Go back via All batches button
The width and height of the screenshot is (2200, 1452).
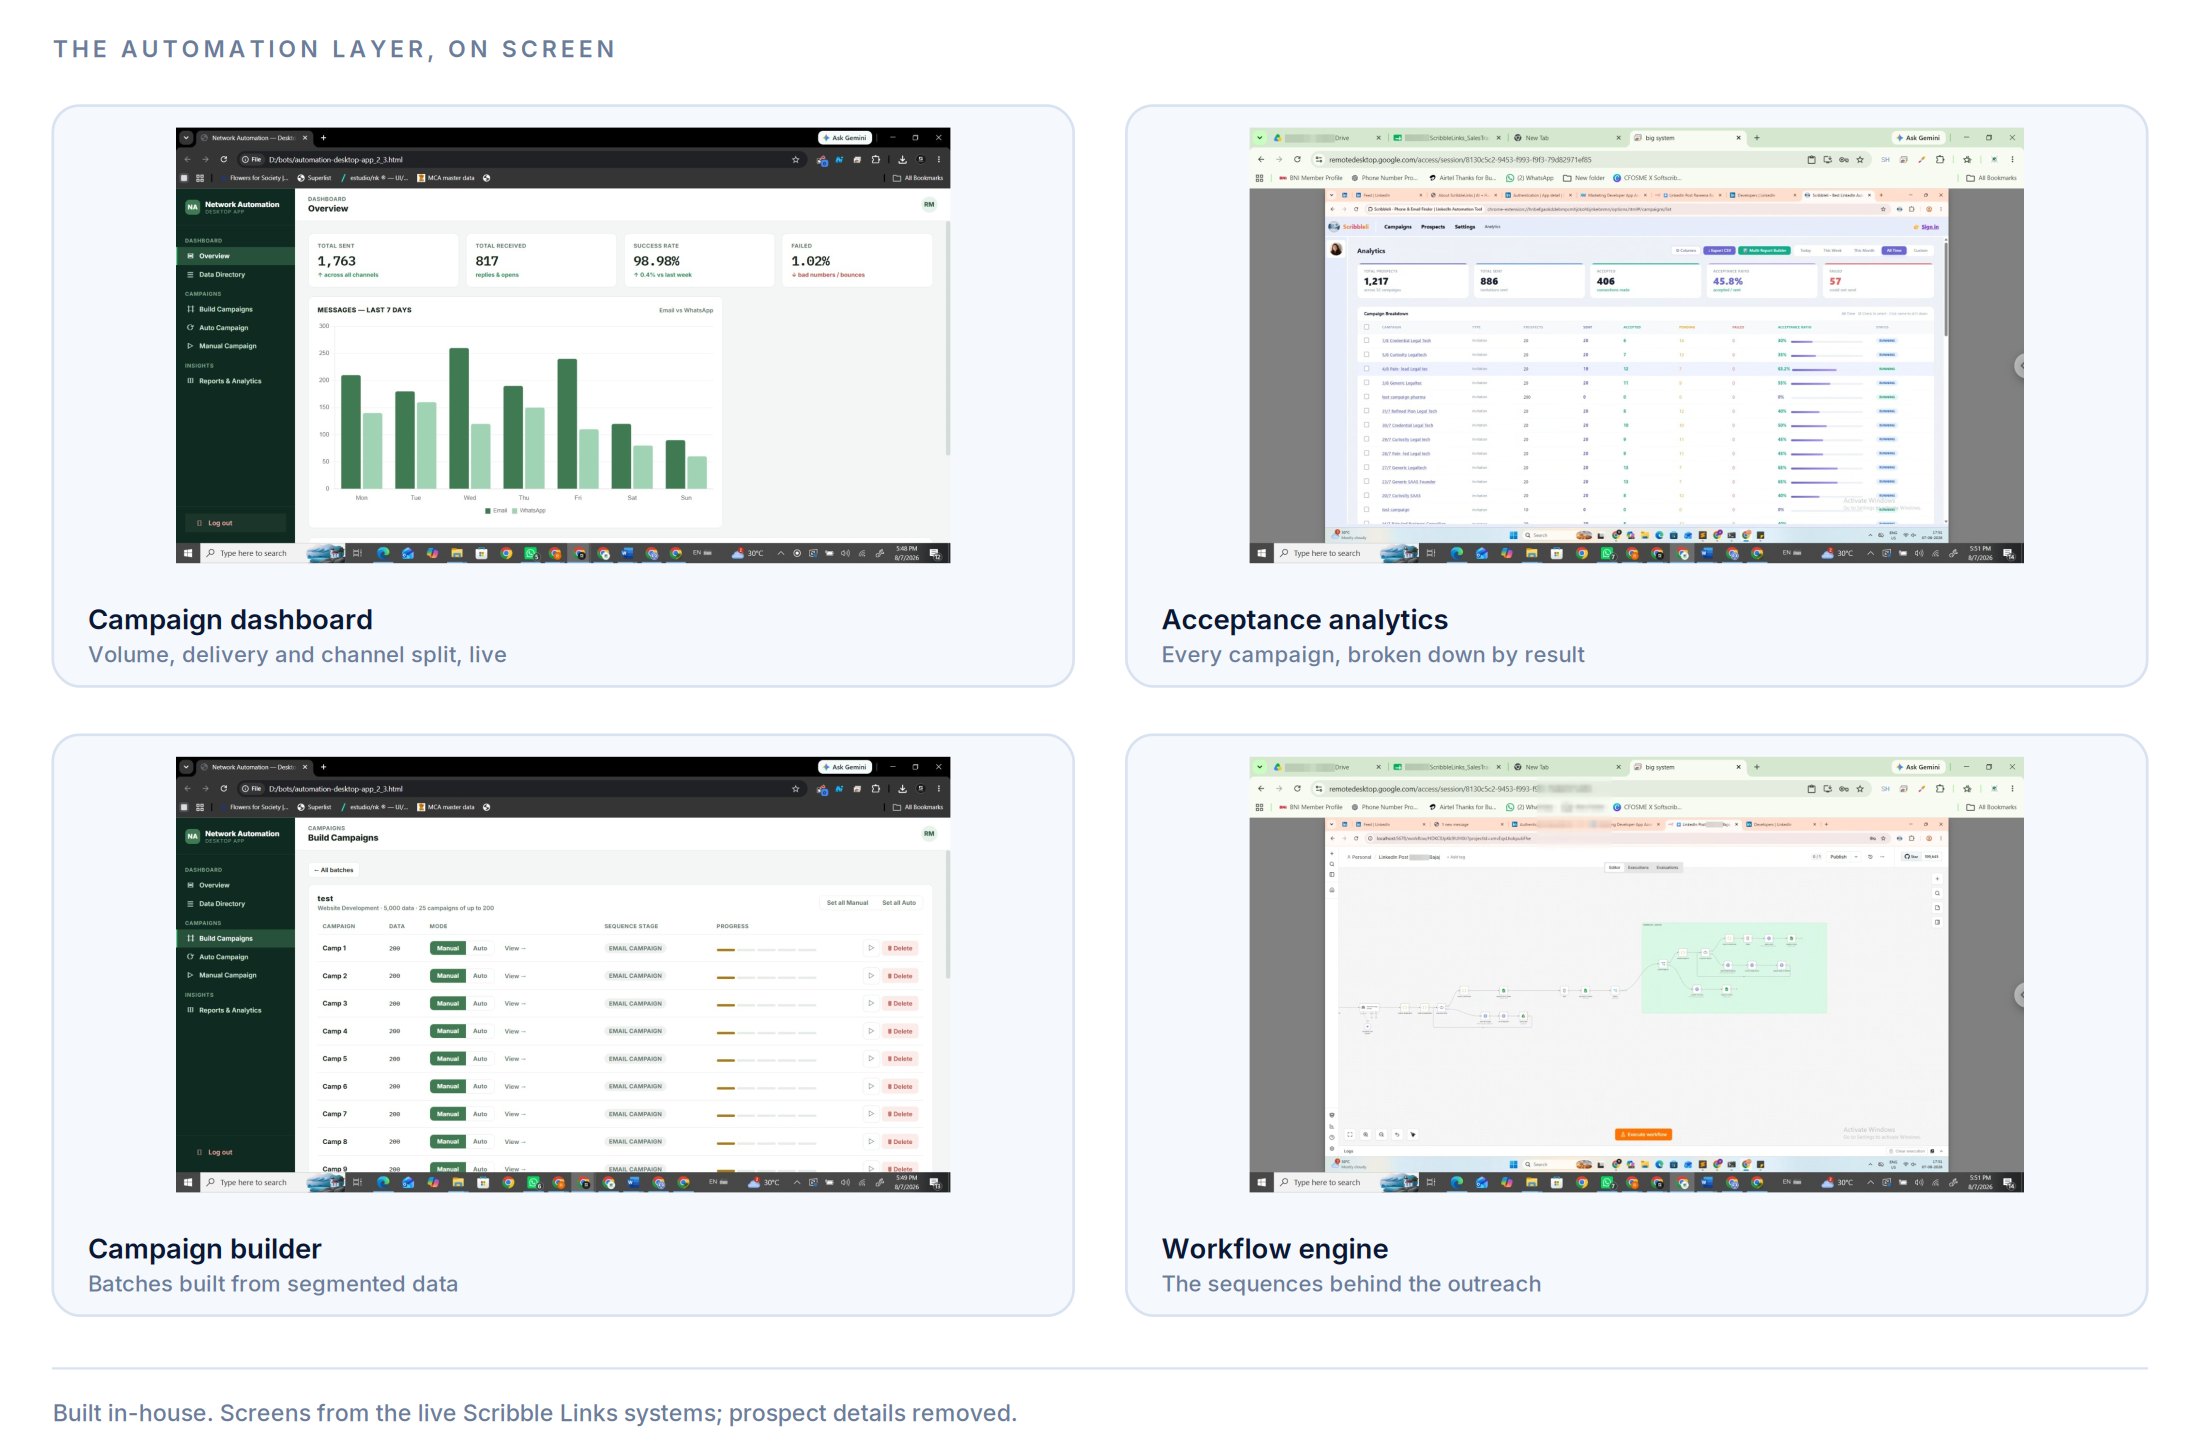tap(334, 870)
